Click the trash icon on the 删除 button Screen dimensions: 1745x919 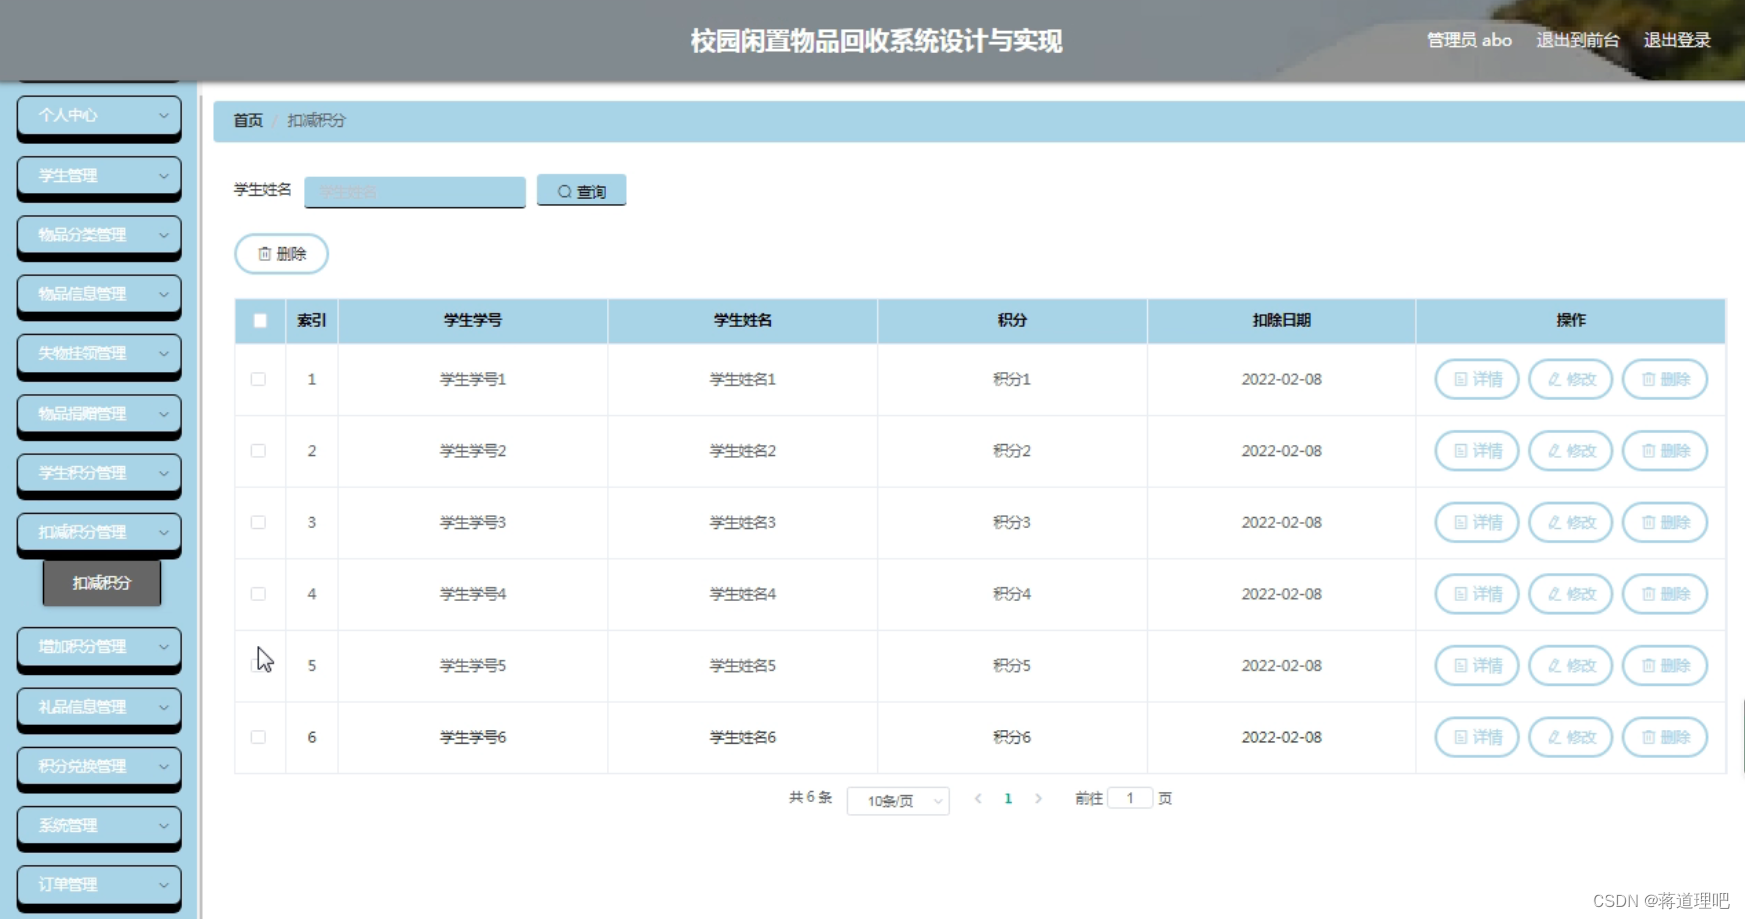click(263, 253)
